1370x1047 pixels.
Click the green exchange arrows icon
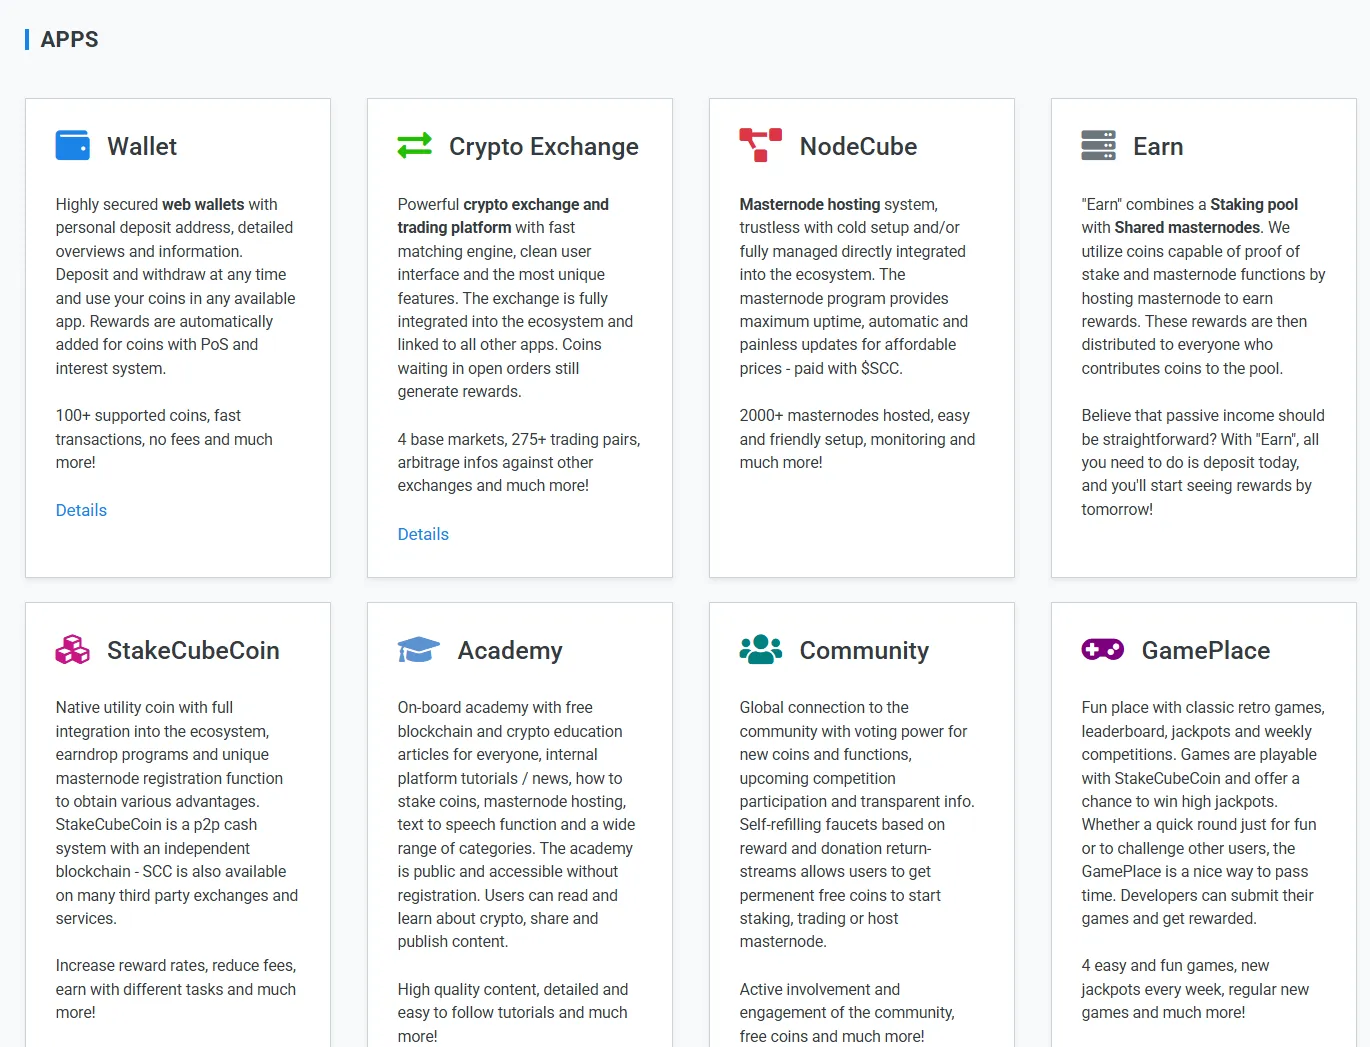[x=415, y=146]
